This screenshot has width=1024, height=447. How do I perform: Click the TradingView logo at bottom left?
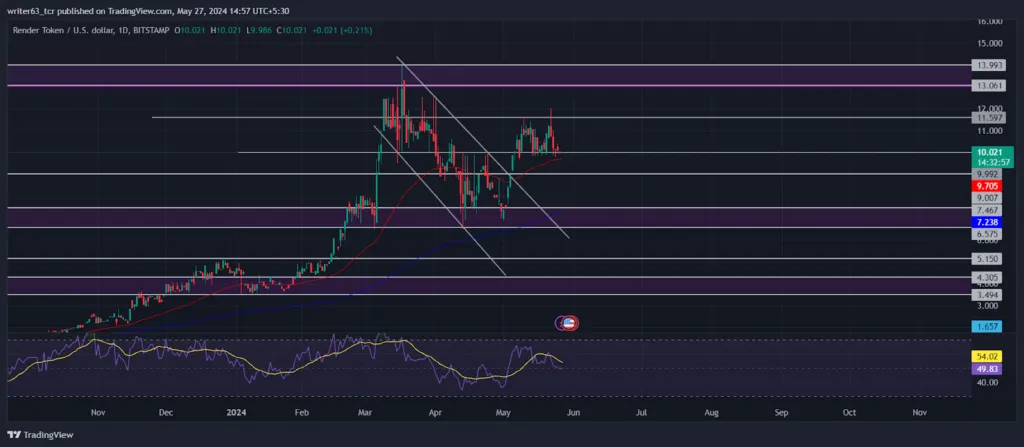coord(40,435)
